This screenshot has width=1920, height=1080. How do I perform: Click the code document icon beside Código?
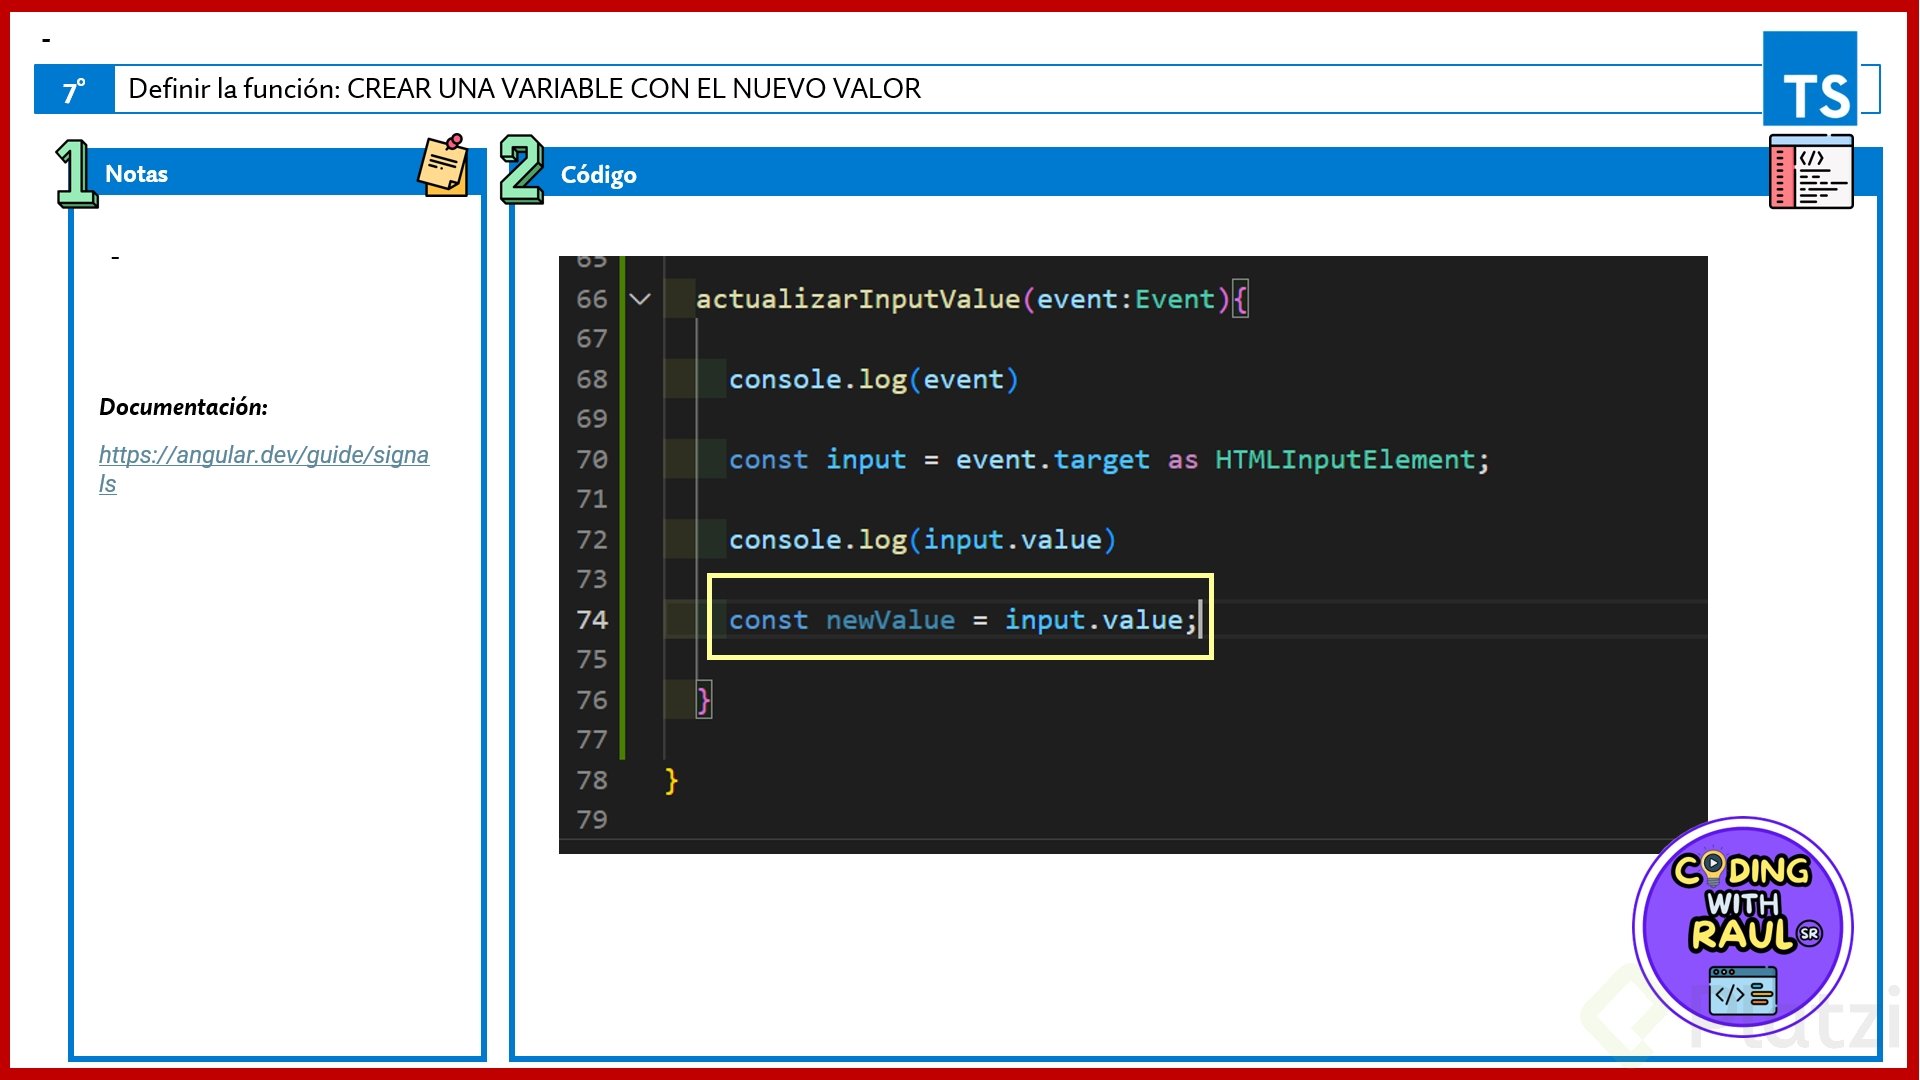click(1811, 172)
